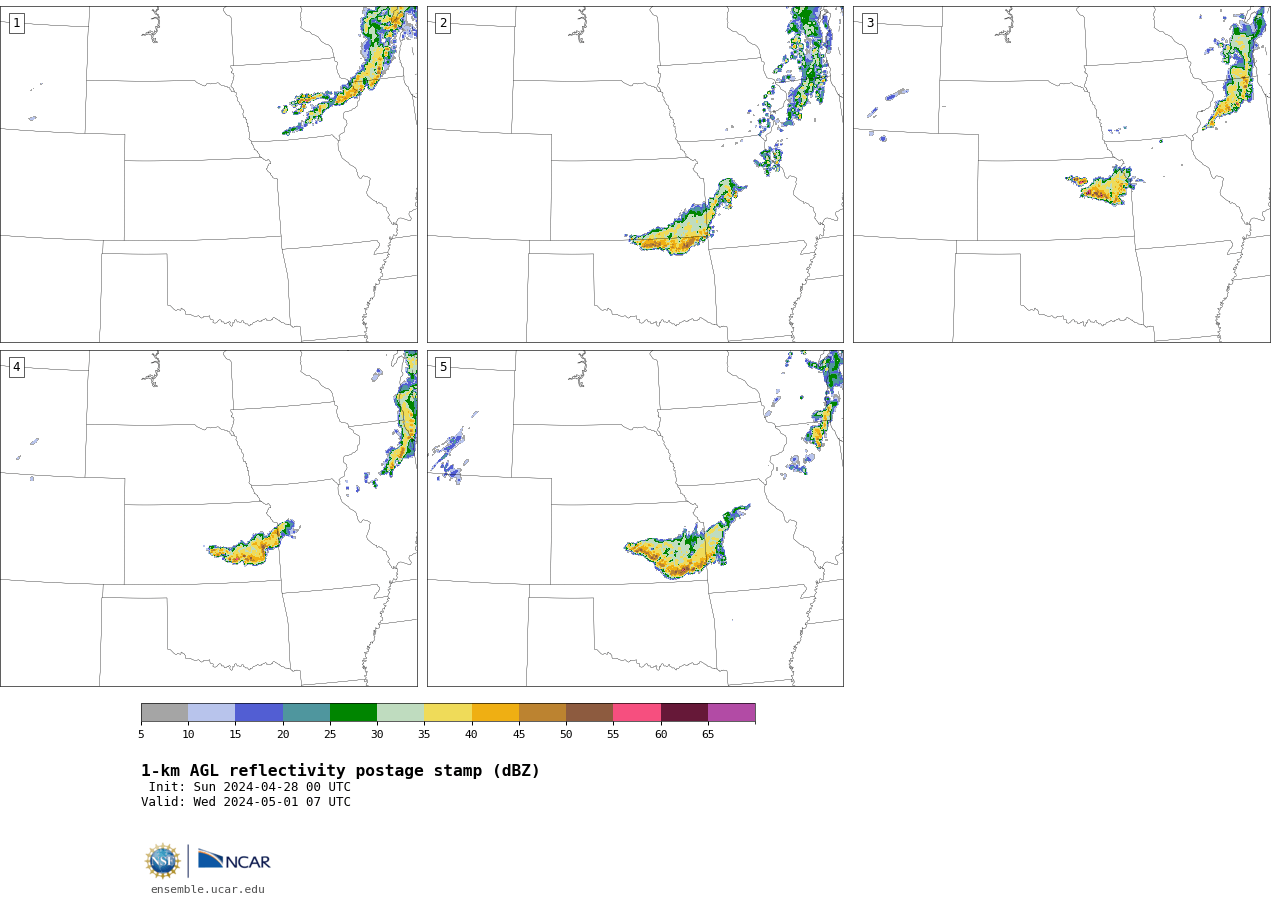
Task: Click the colorbar tick label 35
Action: pos(424,735)
